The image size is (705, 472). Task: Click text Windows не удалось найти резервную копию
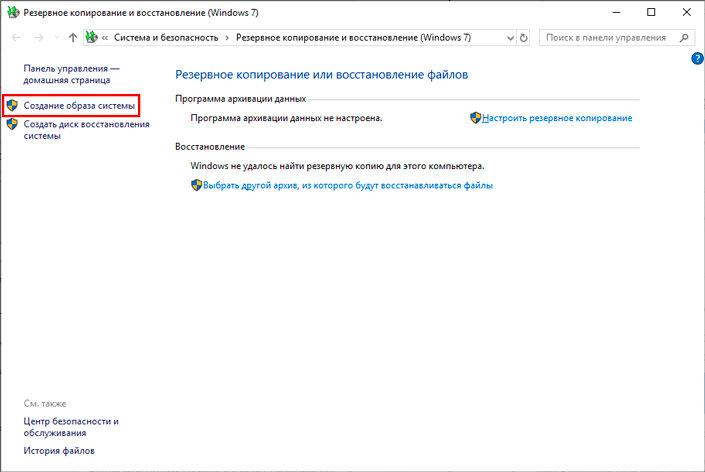pos(337,166)
